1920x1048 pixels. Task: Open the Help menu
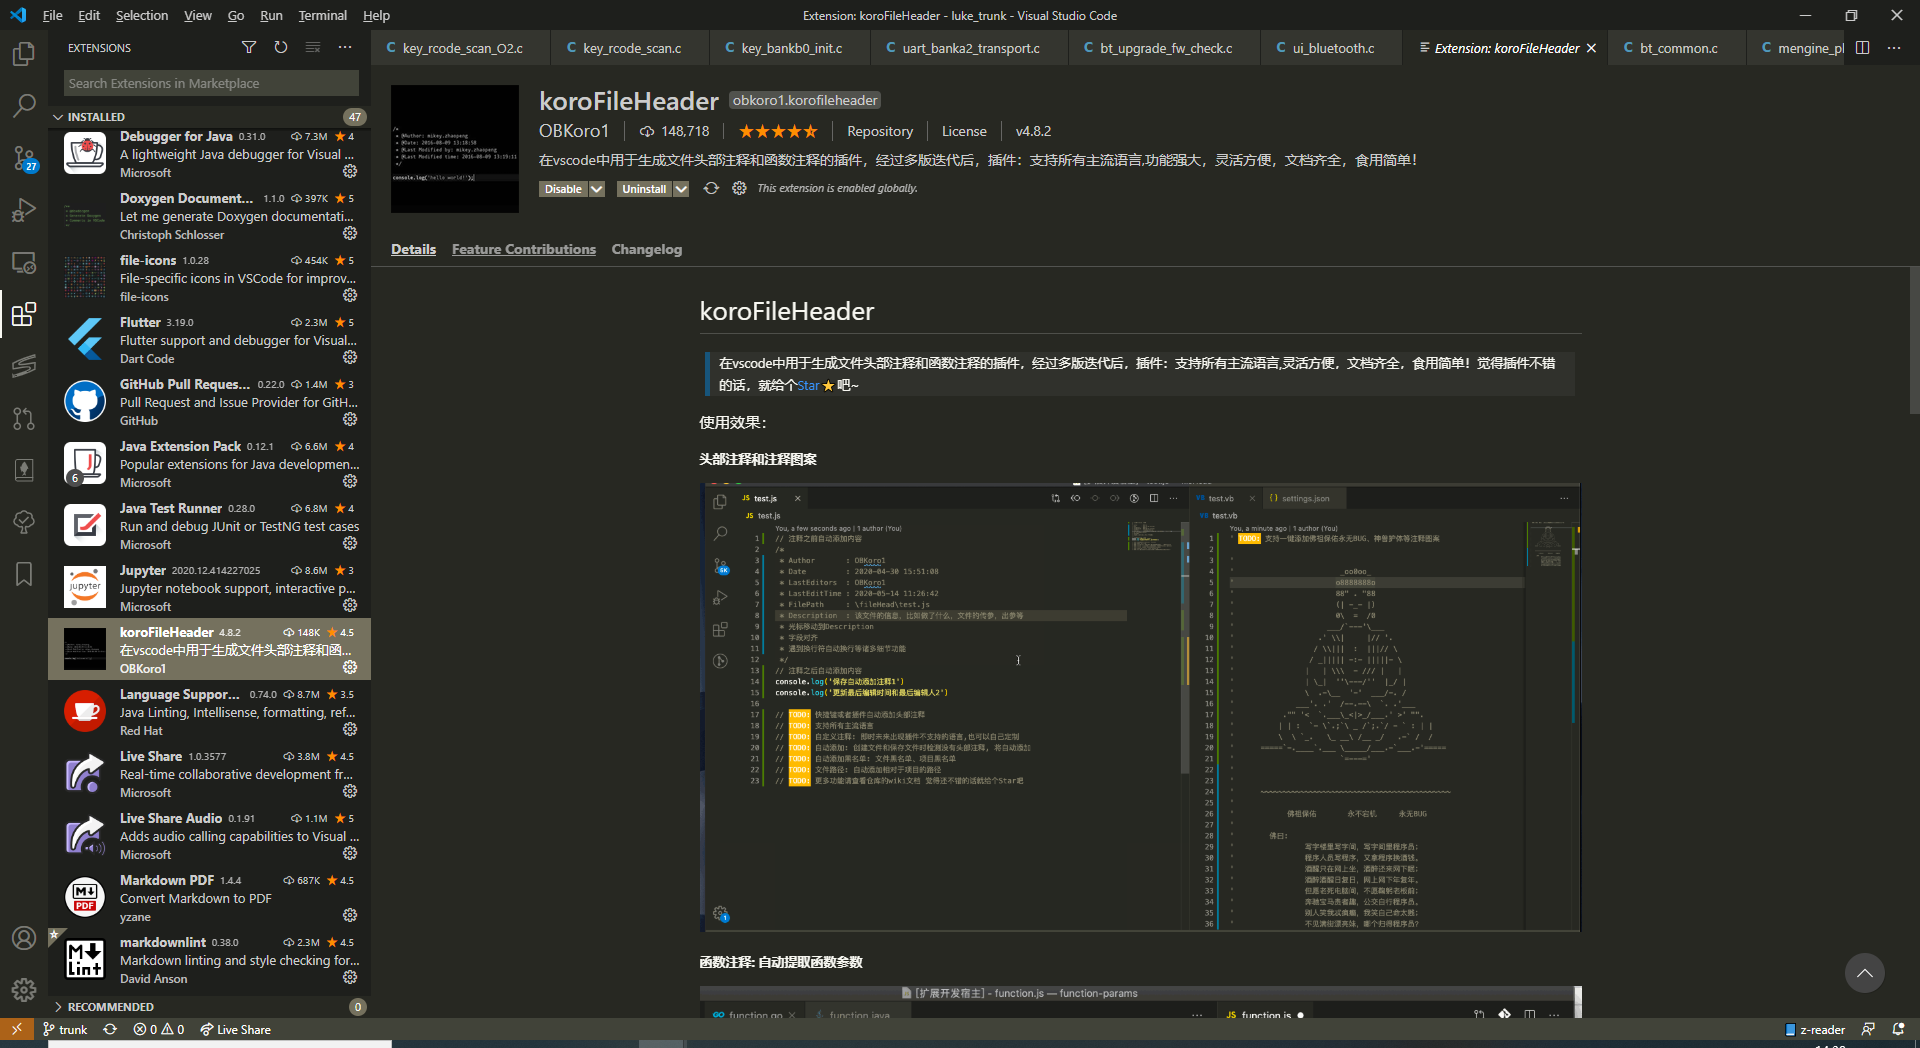376,15
